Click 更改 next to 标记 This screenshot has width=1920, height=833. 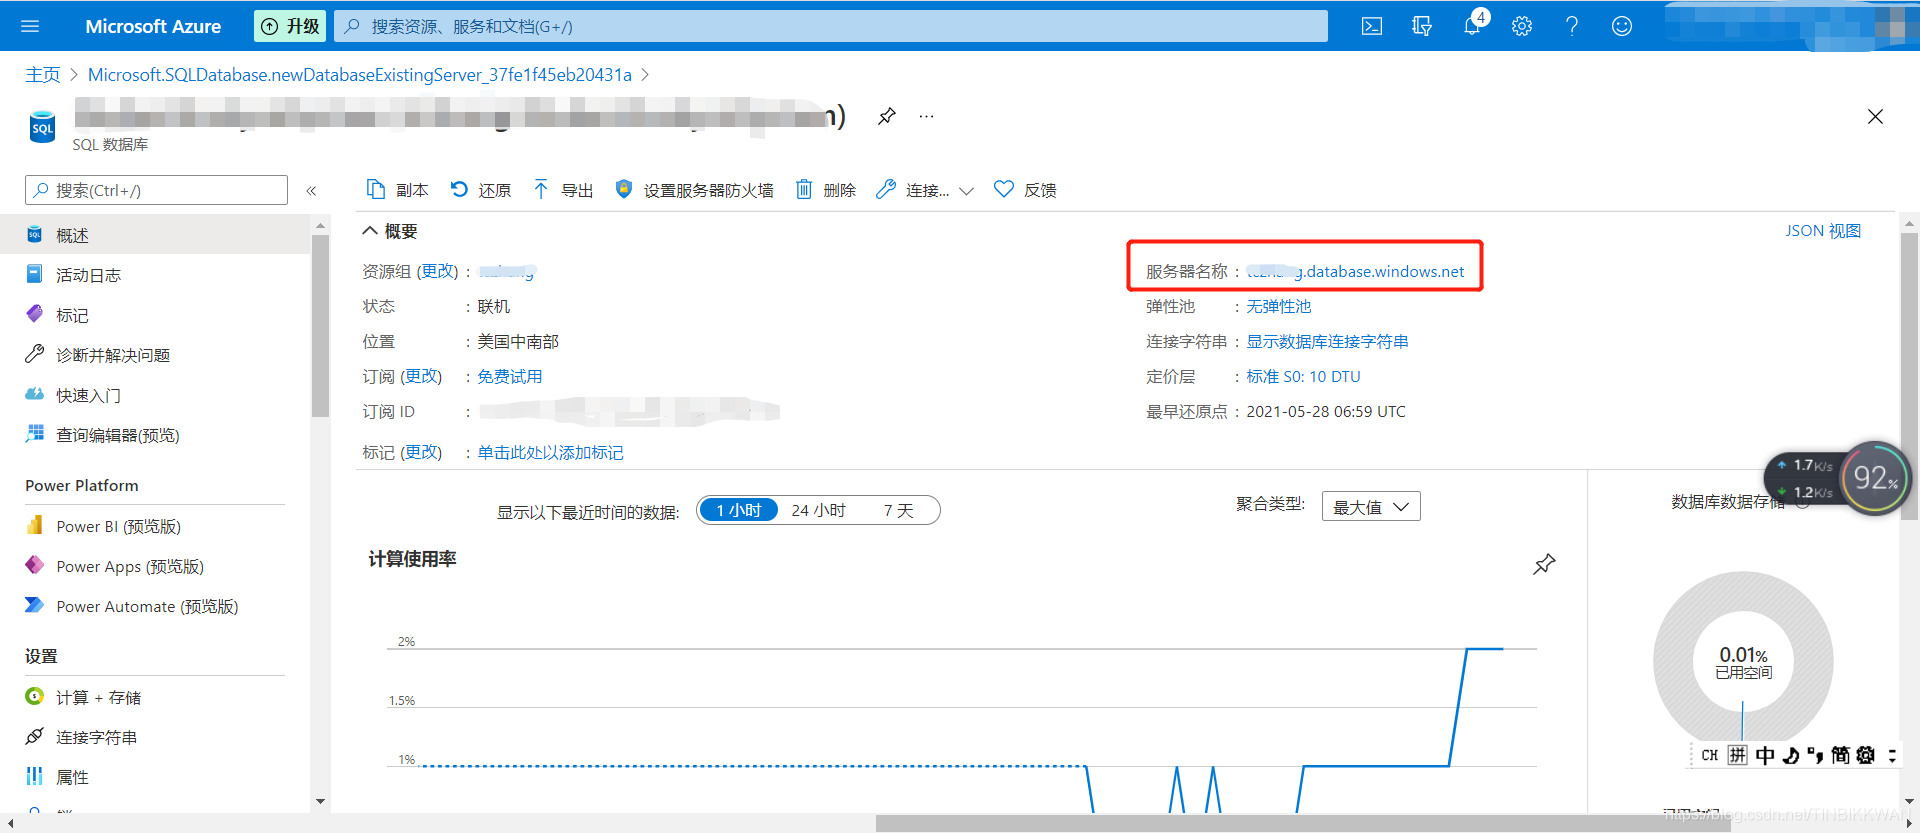[x=422, y=452]
